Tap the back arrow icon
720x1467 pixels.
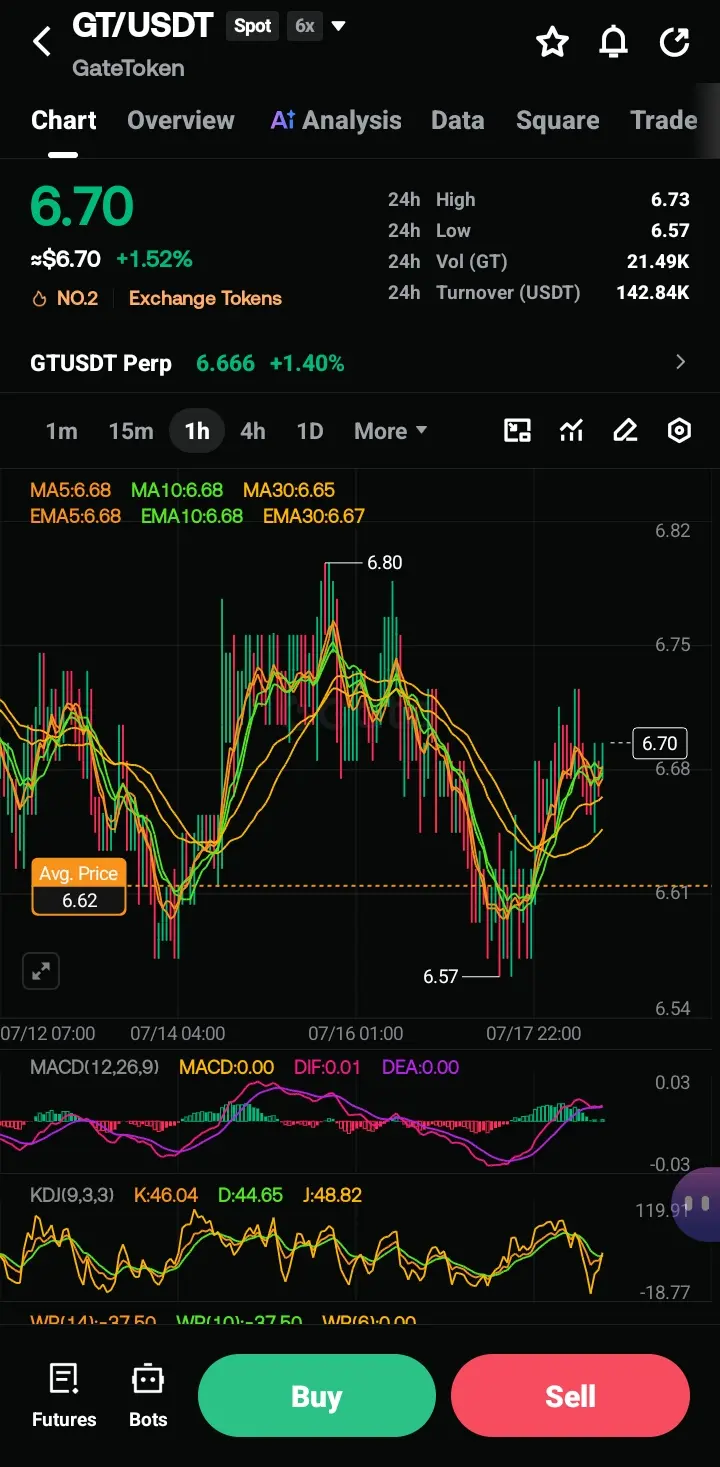42,42
